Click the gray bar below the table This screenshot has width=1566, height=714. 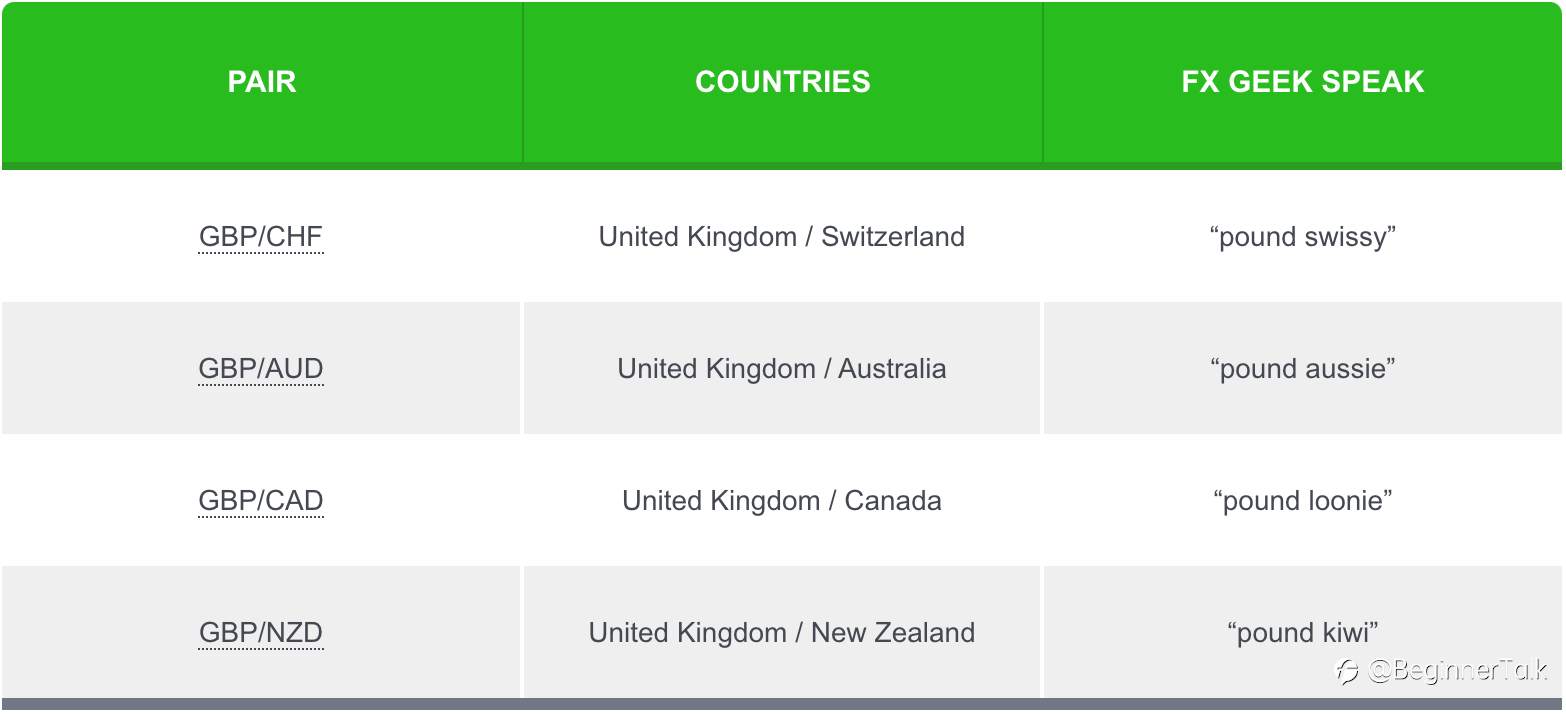point(783,705)
